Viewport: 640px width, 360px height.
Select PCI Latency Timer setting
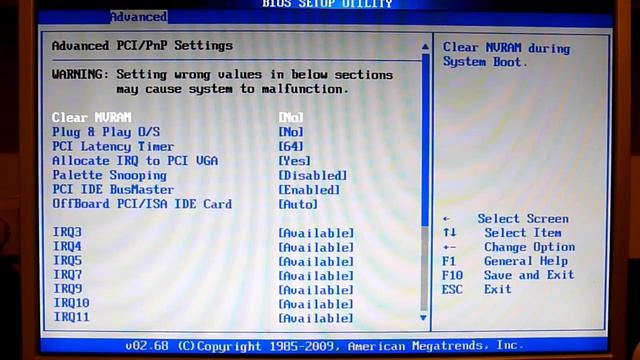(x=113, y=147)
